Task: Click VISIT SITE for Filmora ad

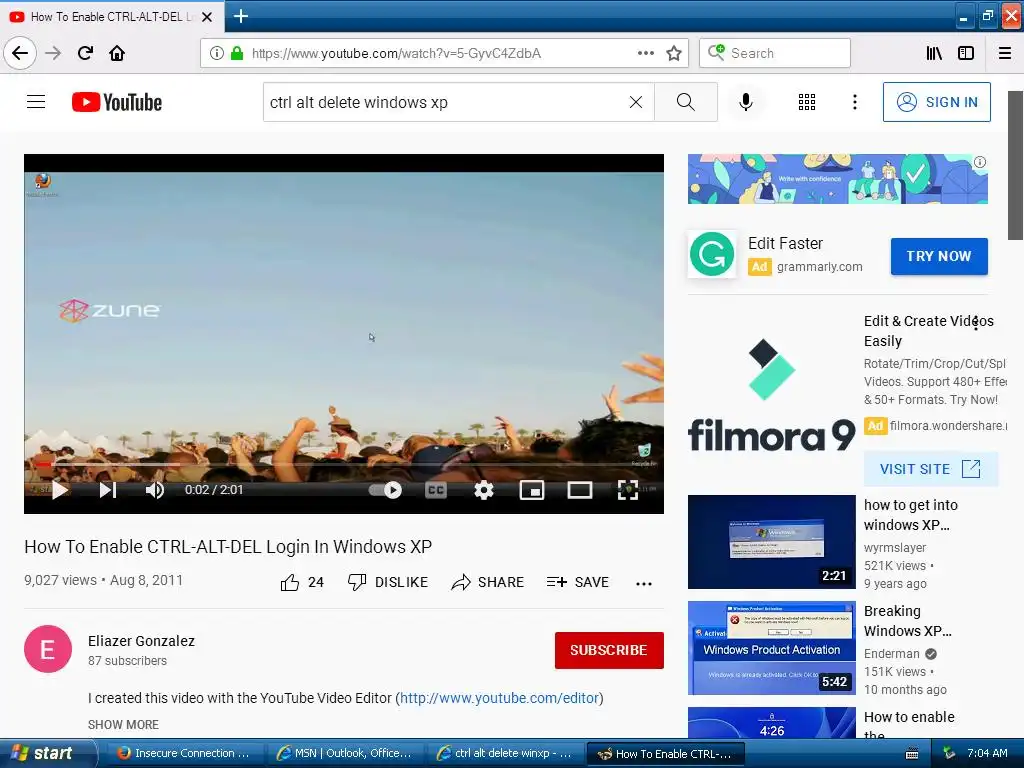Action: pyautogui.click(x=930, y=469)
